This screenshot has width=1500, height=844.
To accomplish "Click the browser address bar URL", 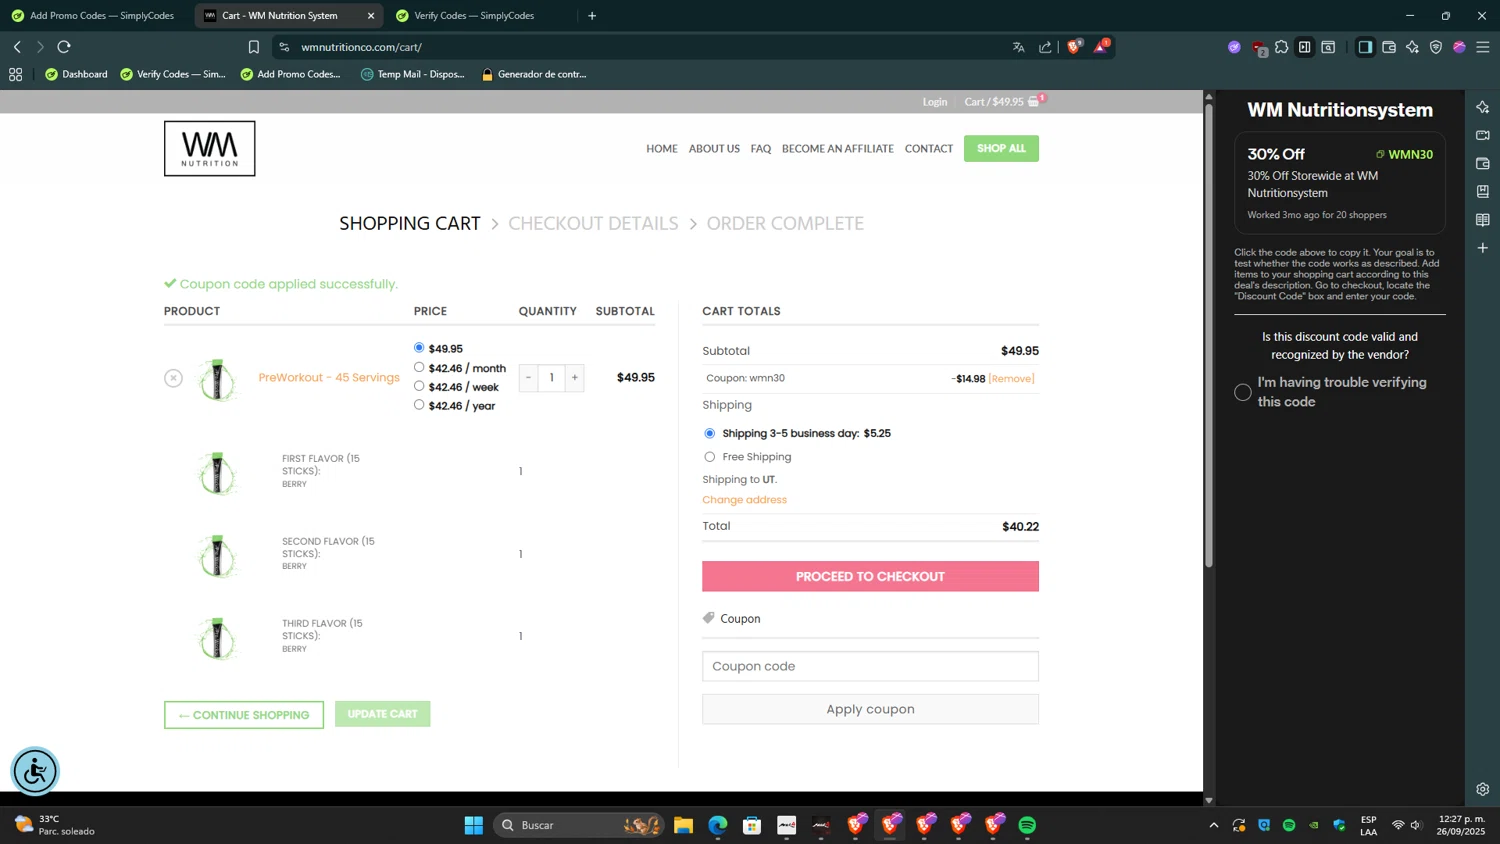I will point(362,47).
